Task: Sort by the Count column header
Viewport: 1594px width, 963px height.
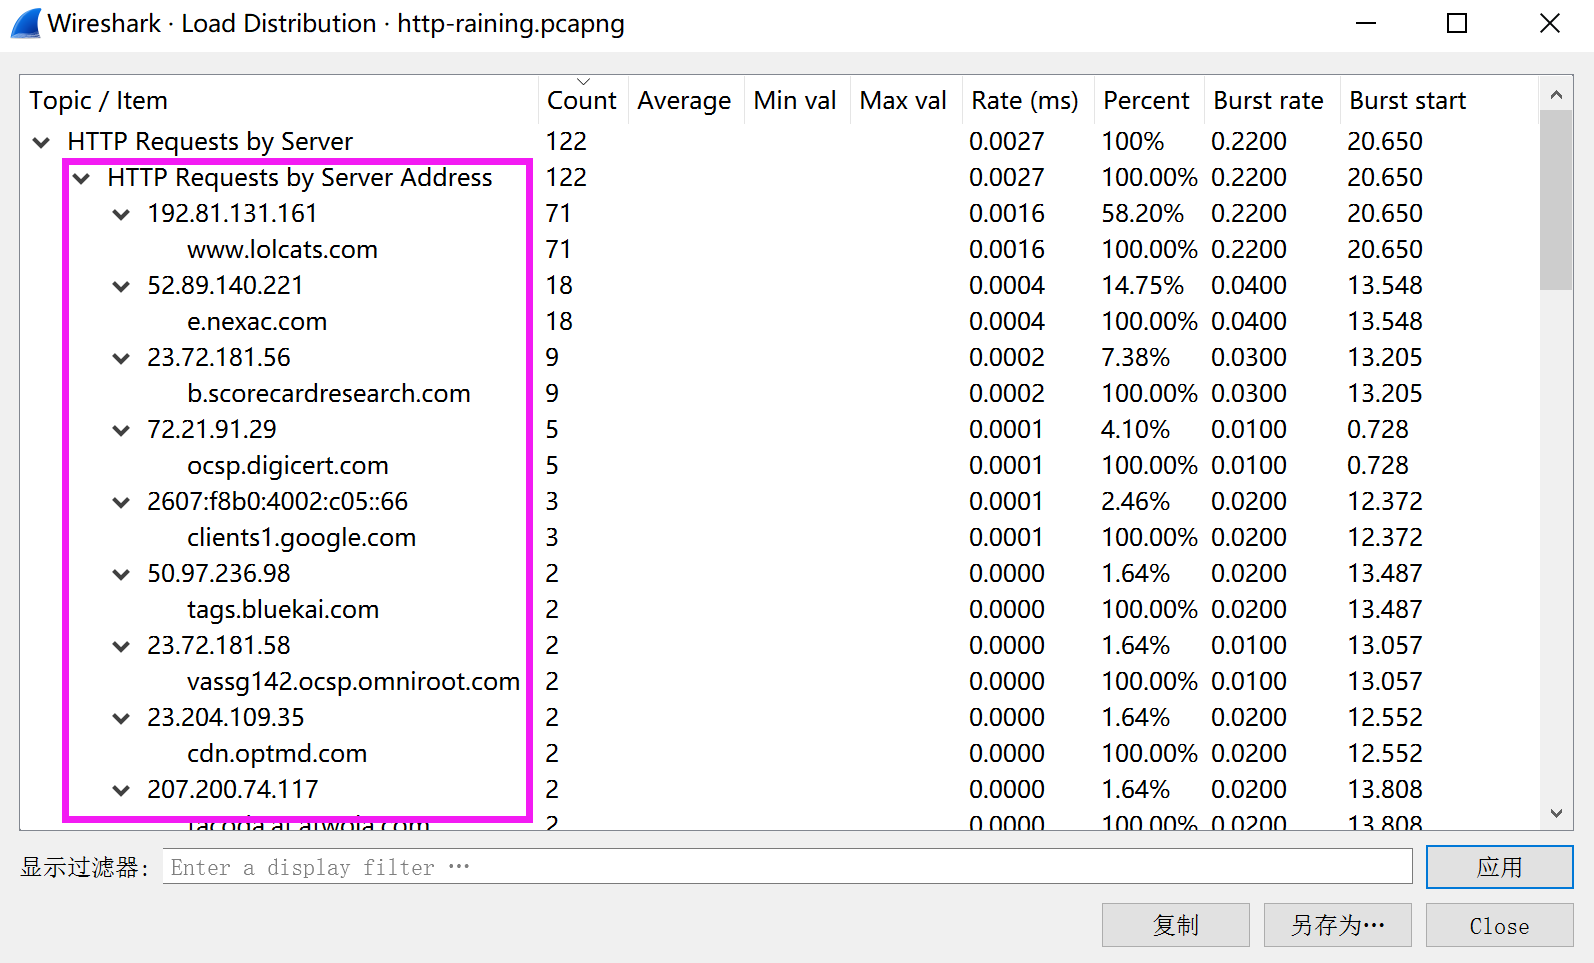Action: 583,100
